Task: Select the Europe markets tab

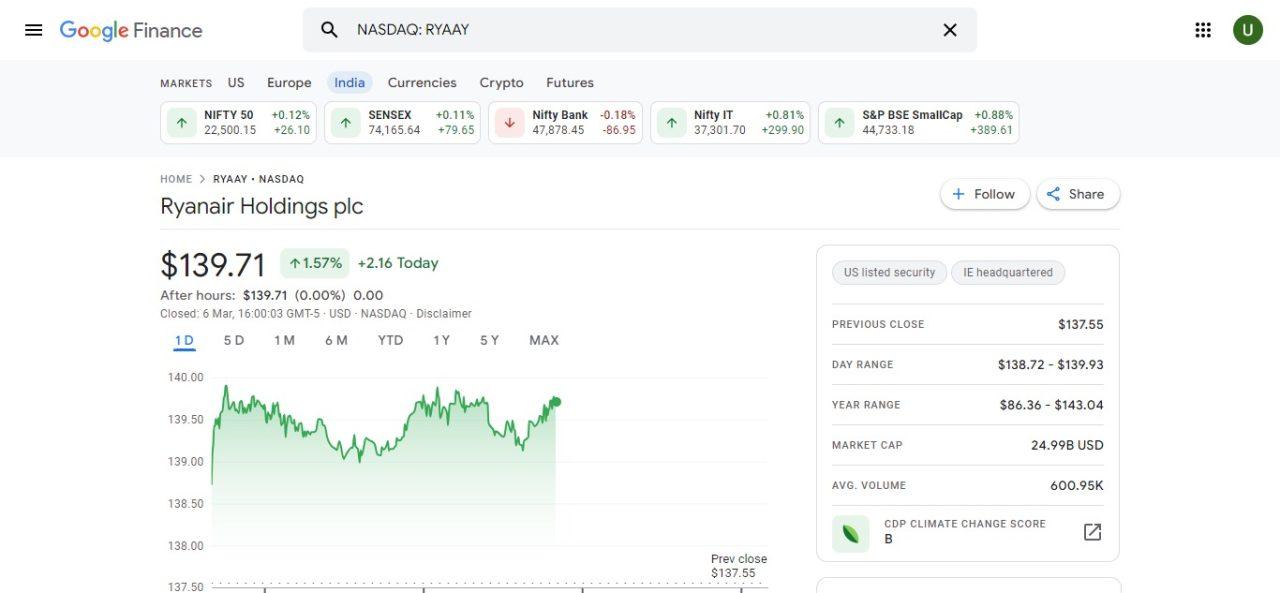Action: pos(289,83)
